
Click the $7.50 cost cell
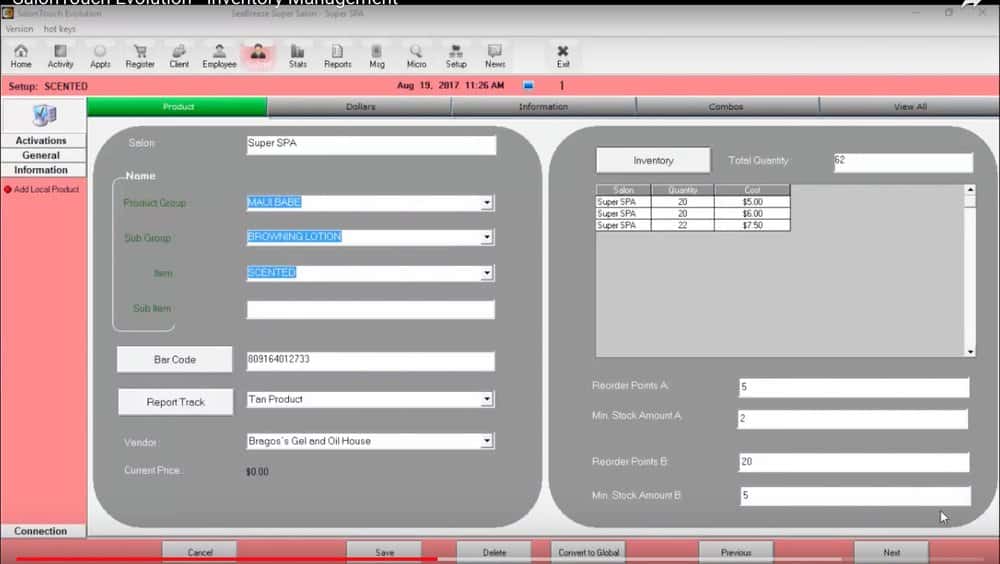[x=753, y=225]
